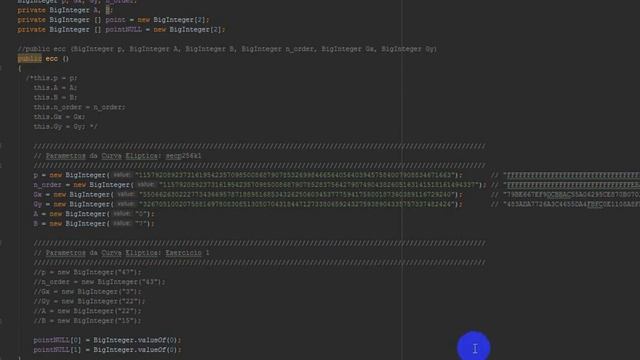The image size is (640, 360).
Task: Click the commented '//B = new BigInteger("15")' line
Action: coord(87,321)
